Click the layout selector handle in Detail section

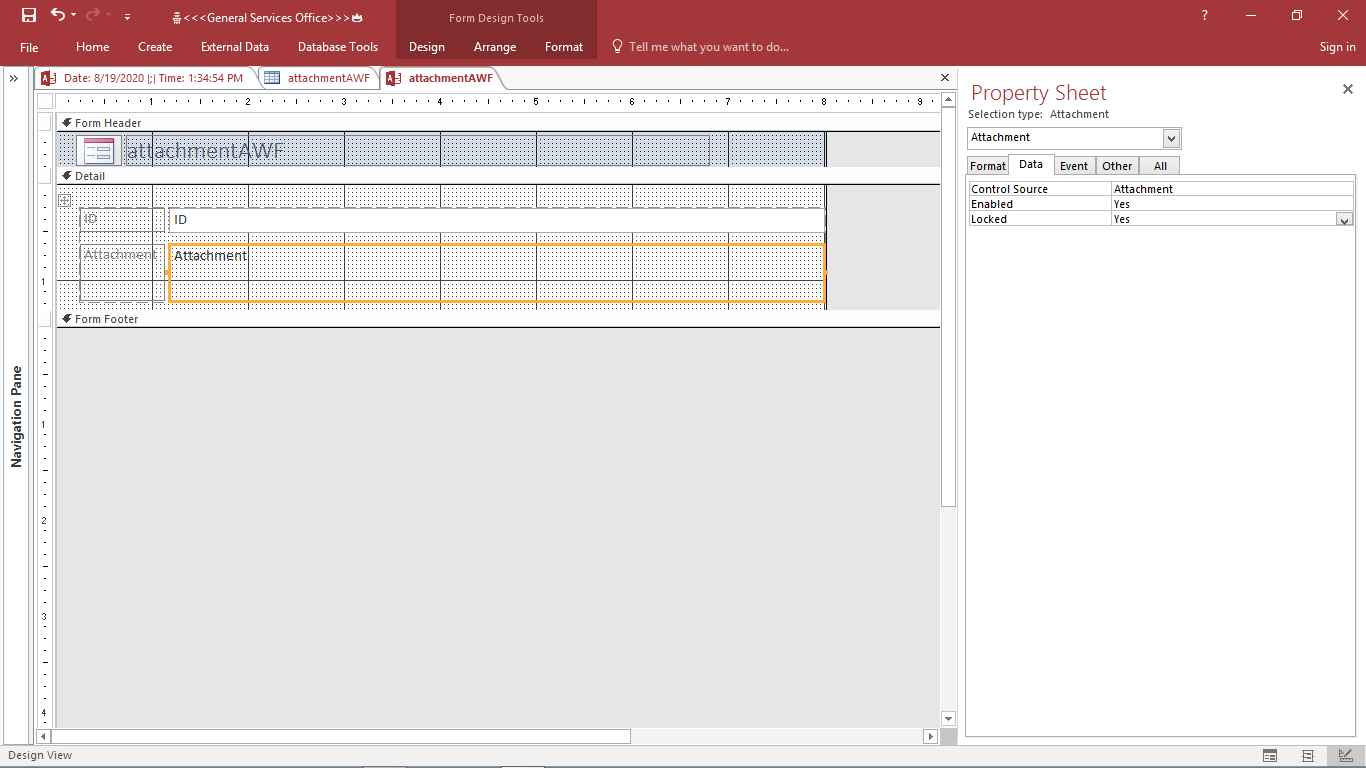pos(65,200)
